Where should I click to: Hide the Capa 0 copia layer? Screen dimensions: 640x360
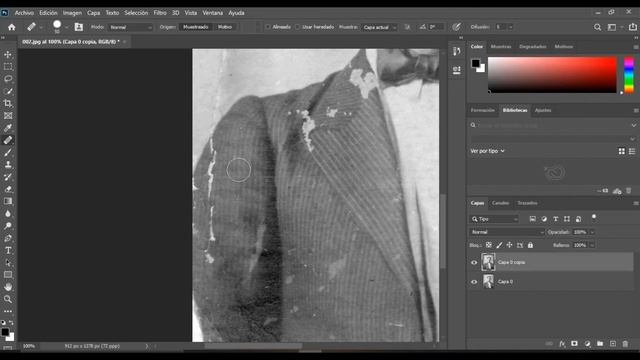coord(474,262)
